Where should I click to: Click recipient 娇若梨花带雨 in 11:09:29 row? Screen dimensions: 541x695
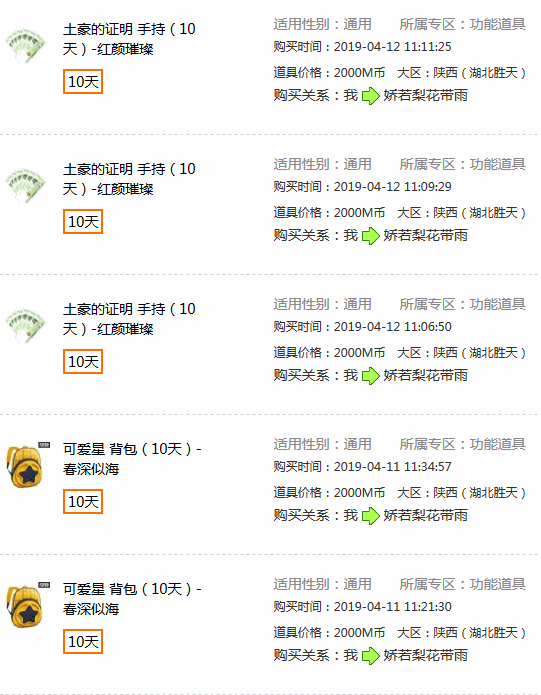[x=425, y=235]
